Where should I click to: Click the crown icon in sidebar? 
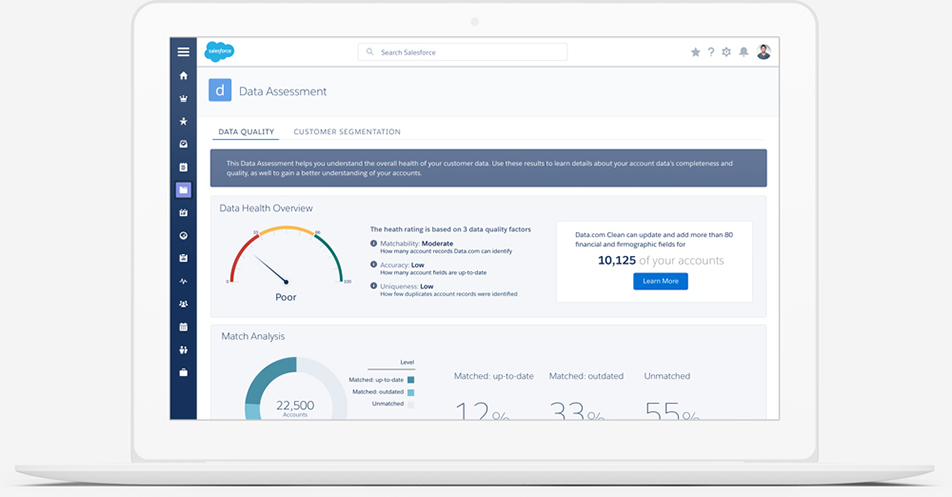pyautogui.click(x=183, y=99)
